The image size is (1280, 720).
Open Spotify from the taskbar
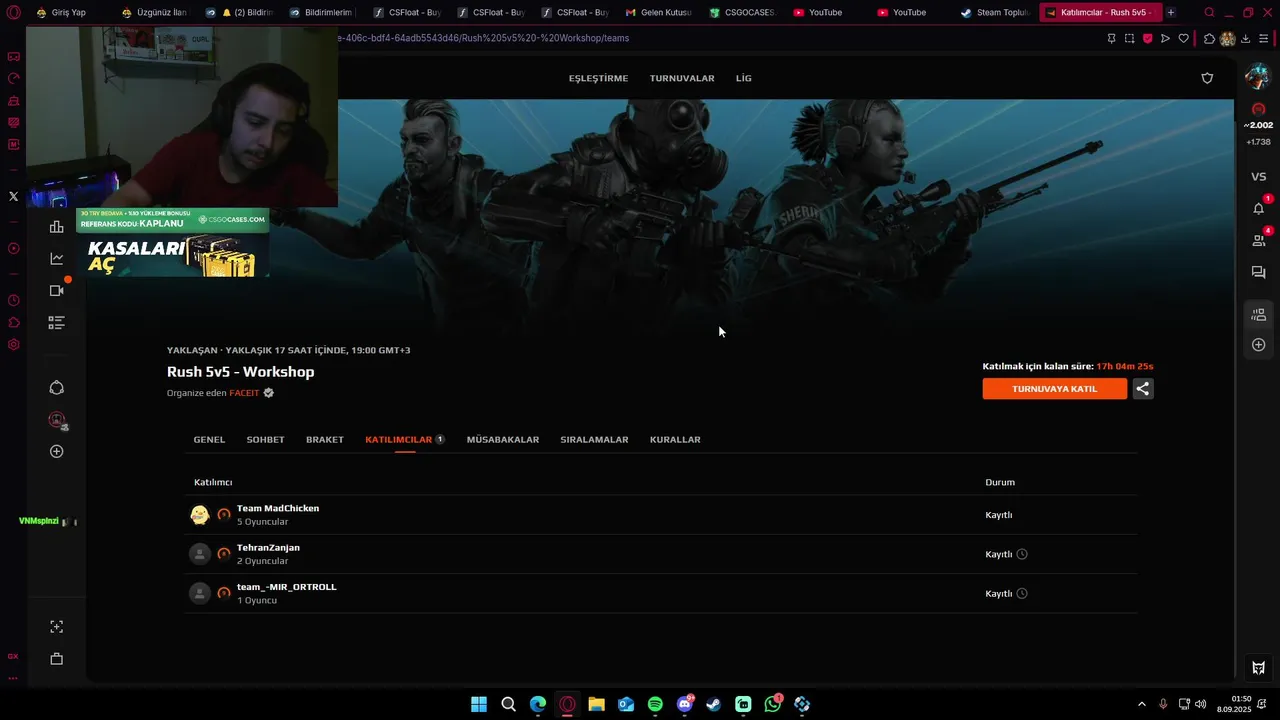pos(655,704)
